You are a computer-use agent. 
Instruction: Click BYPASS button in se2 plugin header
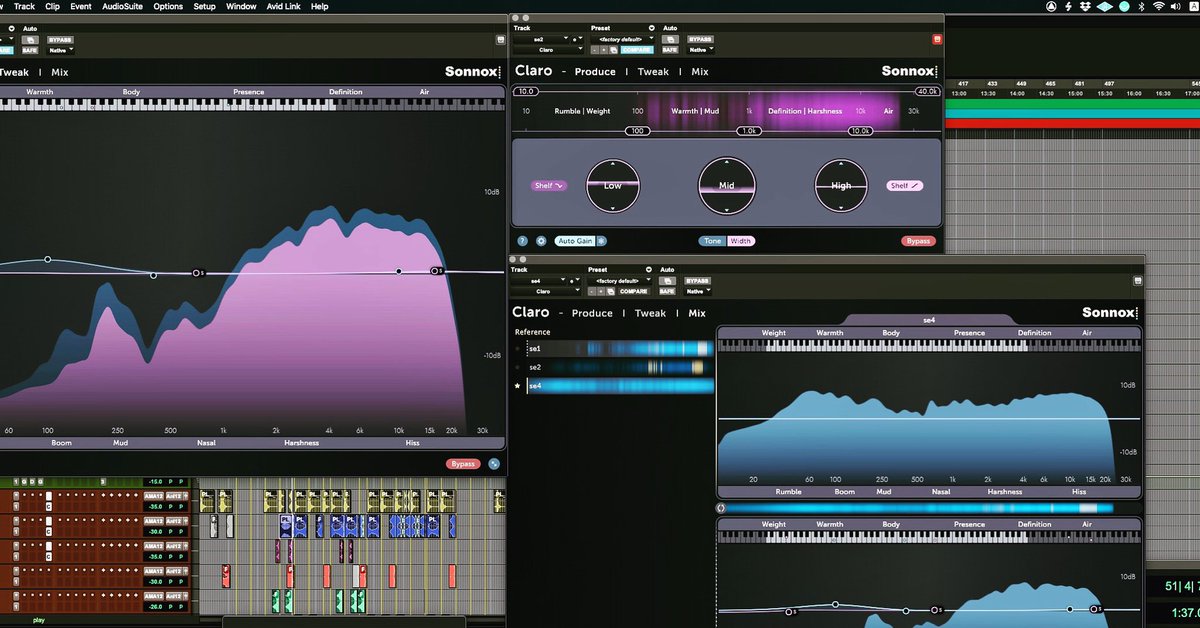[x=701, y=39]
